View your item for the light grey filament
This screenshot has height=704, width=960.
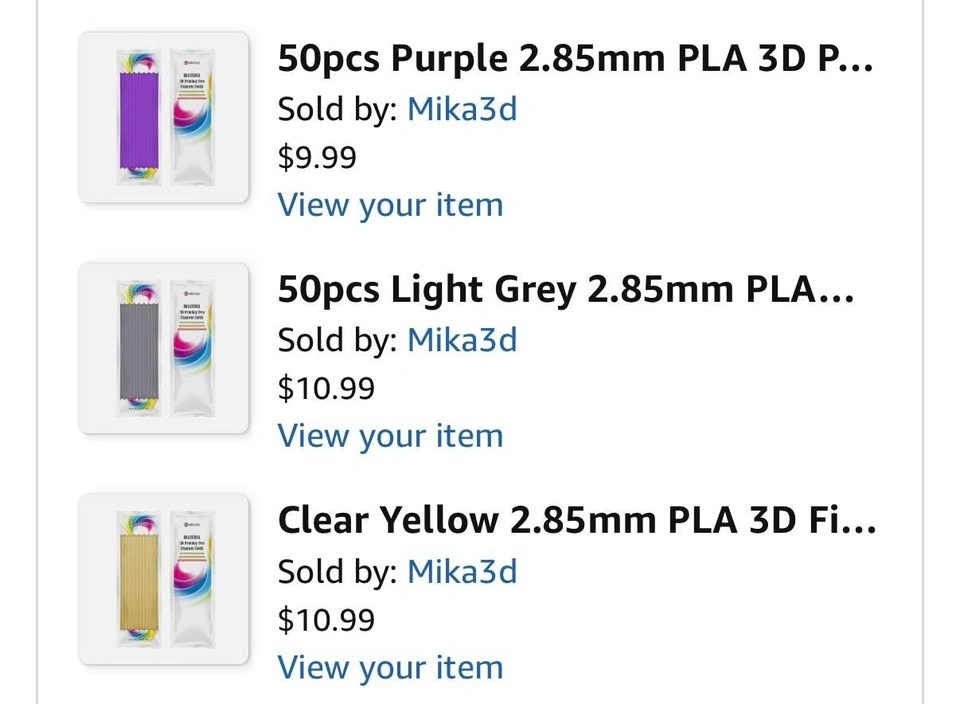coord(390,436)
